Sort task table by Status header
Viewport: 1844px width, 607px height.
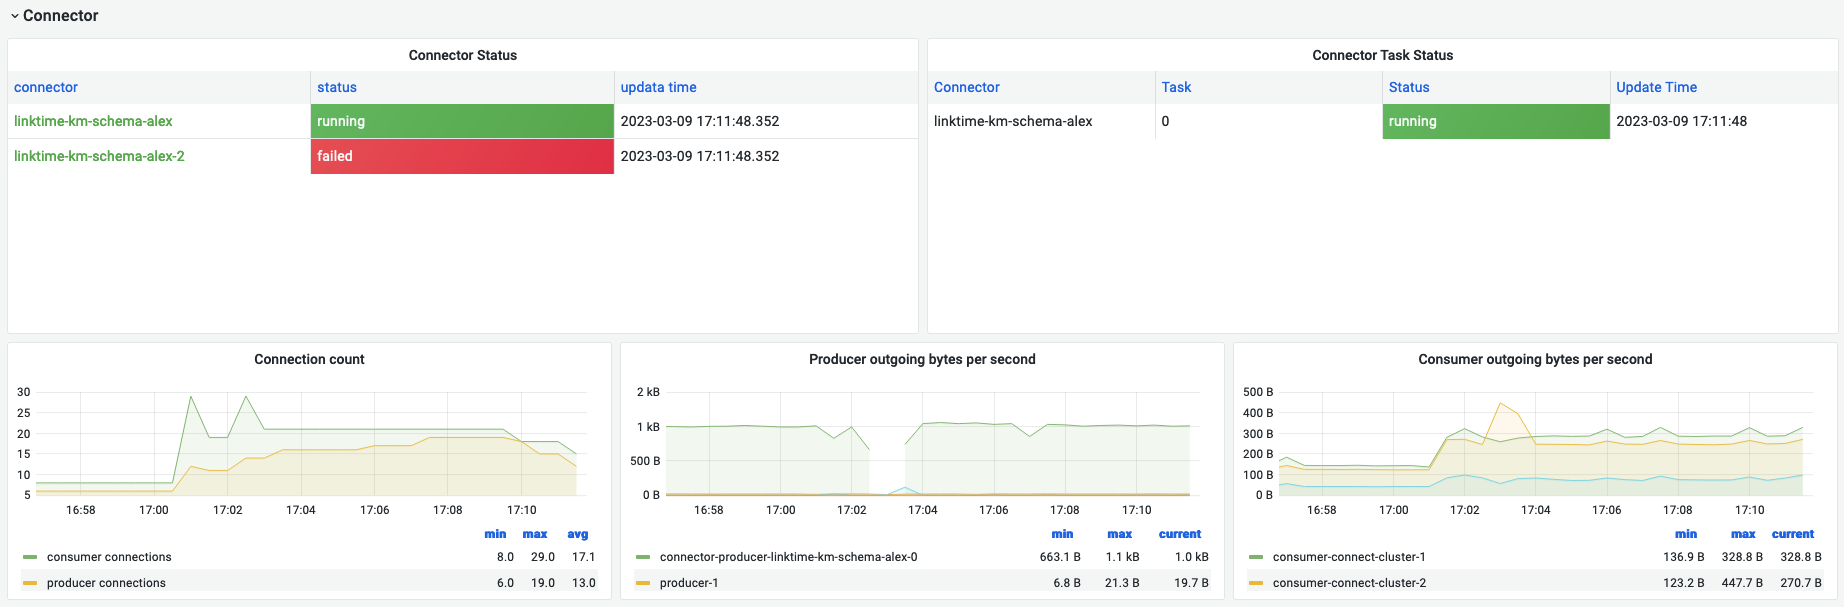[1409, 87]
